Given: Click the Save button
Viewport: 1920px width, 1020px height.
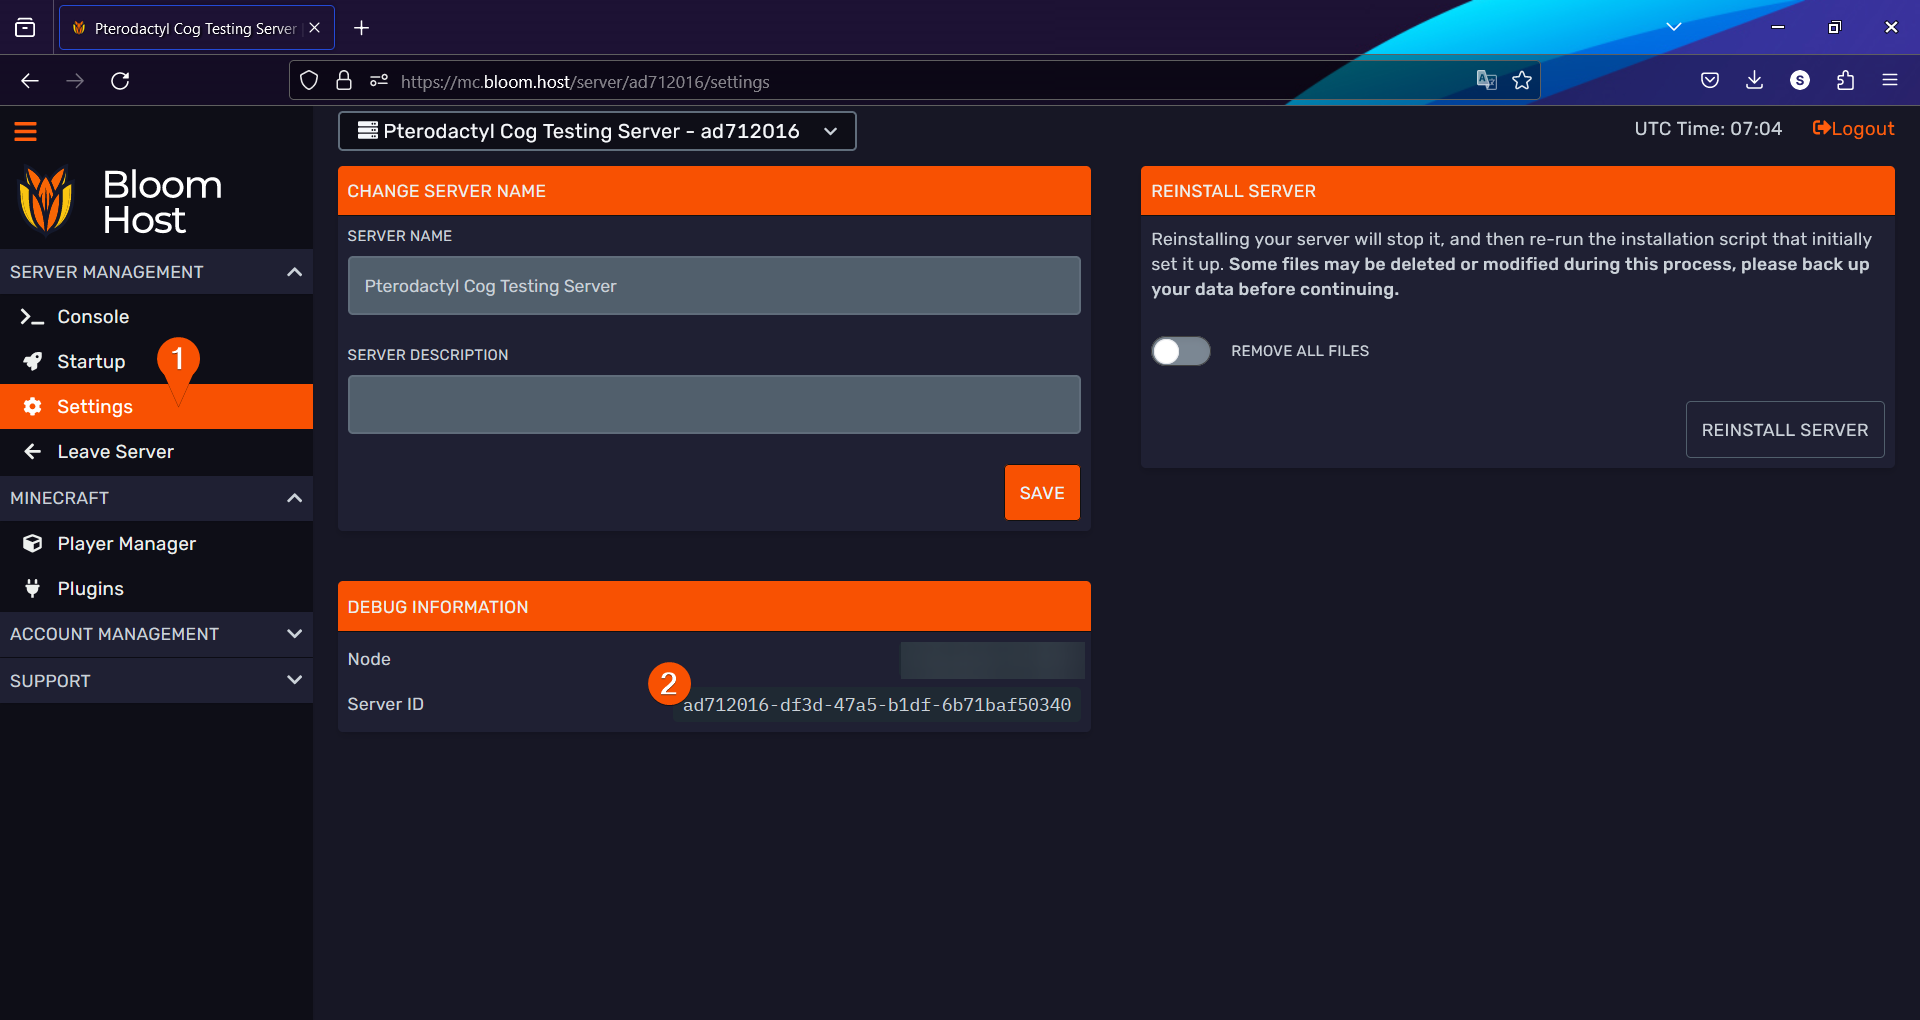Looking at the screenshot, I should pyautogui.click(x=1042, y=493).
